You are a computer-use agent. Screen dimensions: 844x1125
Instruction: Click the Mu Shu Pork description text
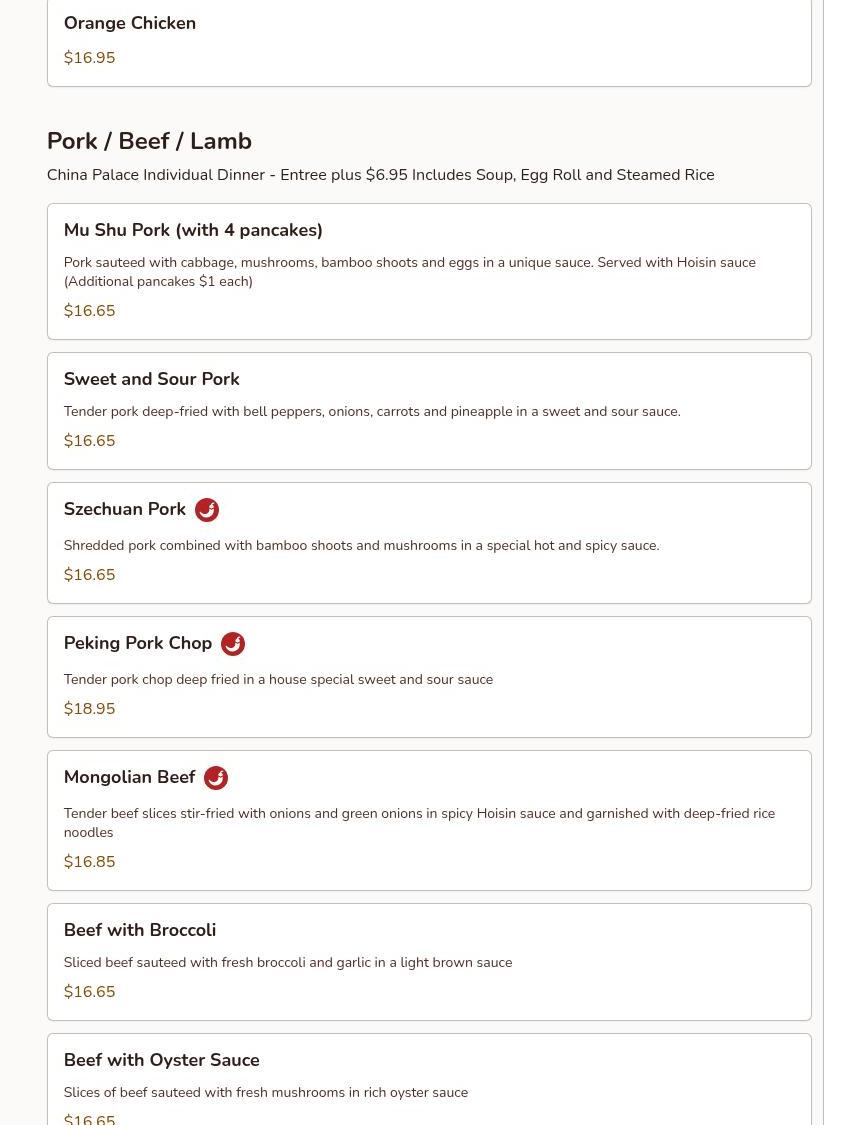pos(409,272)
